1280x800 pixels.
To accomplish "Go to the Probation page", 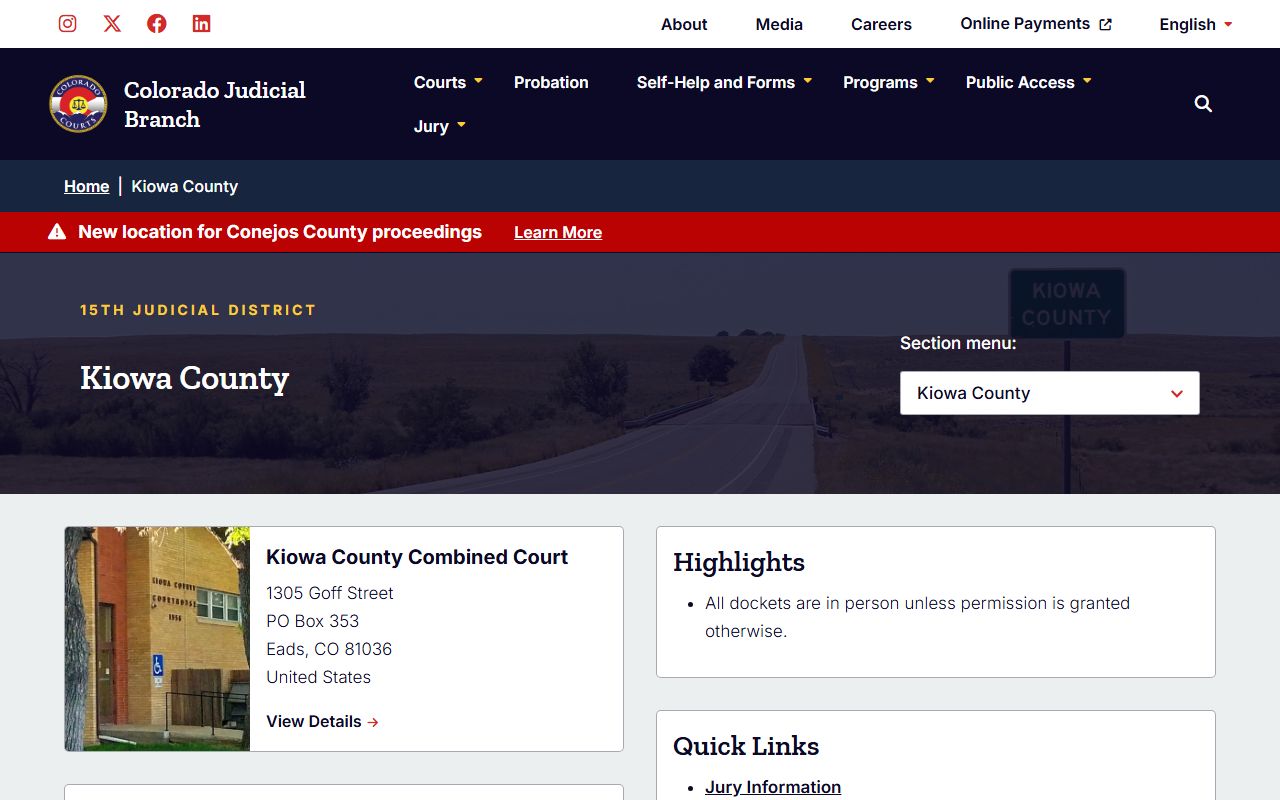I will (x=551, y=82).
